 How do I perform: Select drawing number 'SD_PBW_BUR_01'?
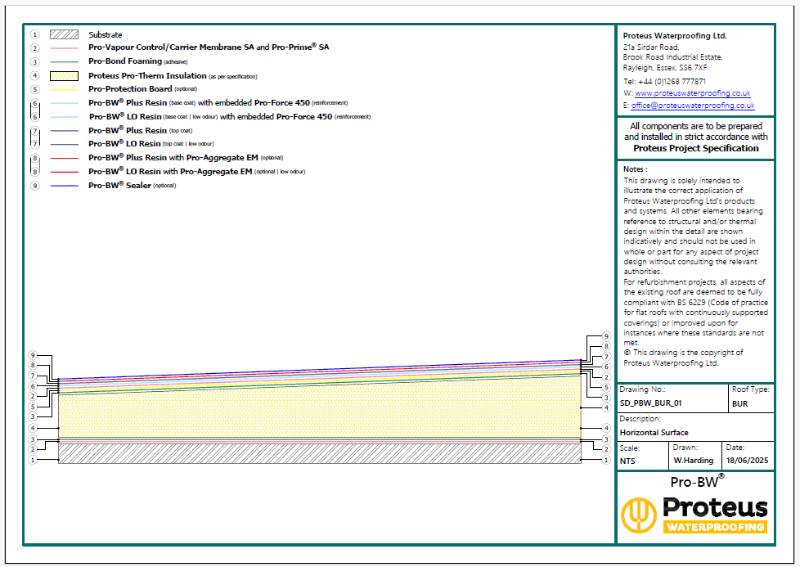(651, 403)
